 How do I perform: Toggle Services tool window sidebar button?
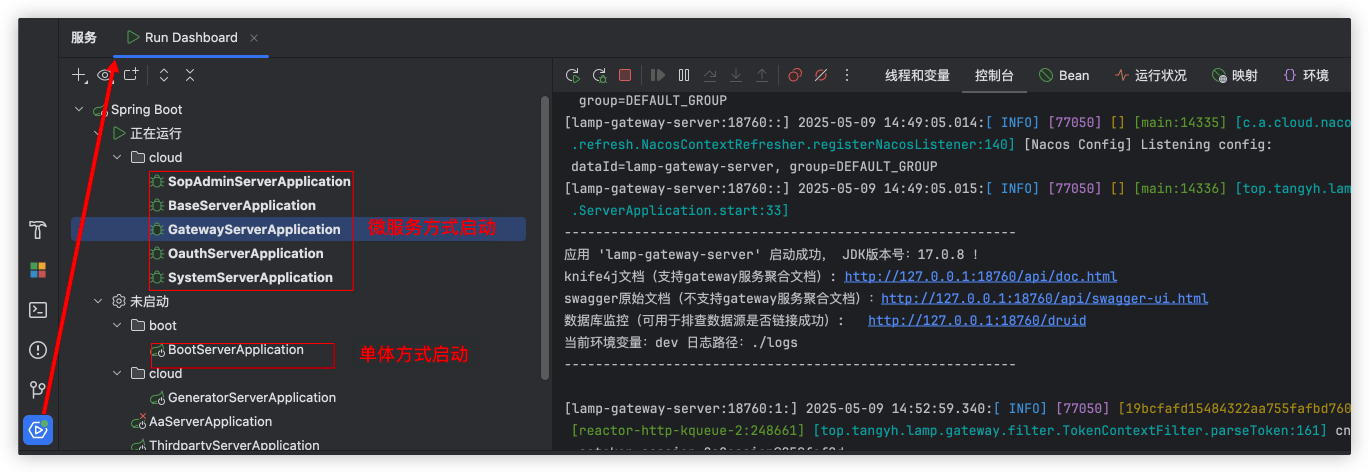click(x=38, y=430)
